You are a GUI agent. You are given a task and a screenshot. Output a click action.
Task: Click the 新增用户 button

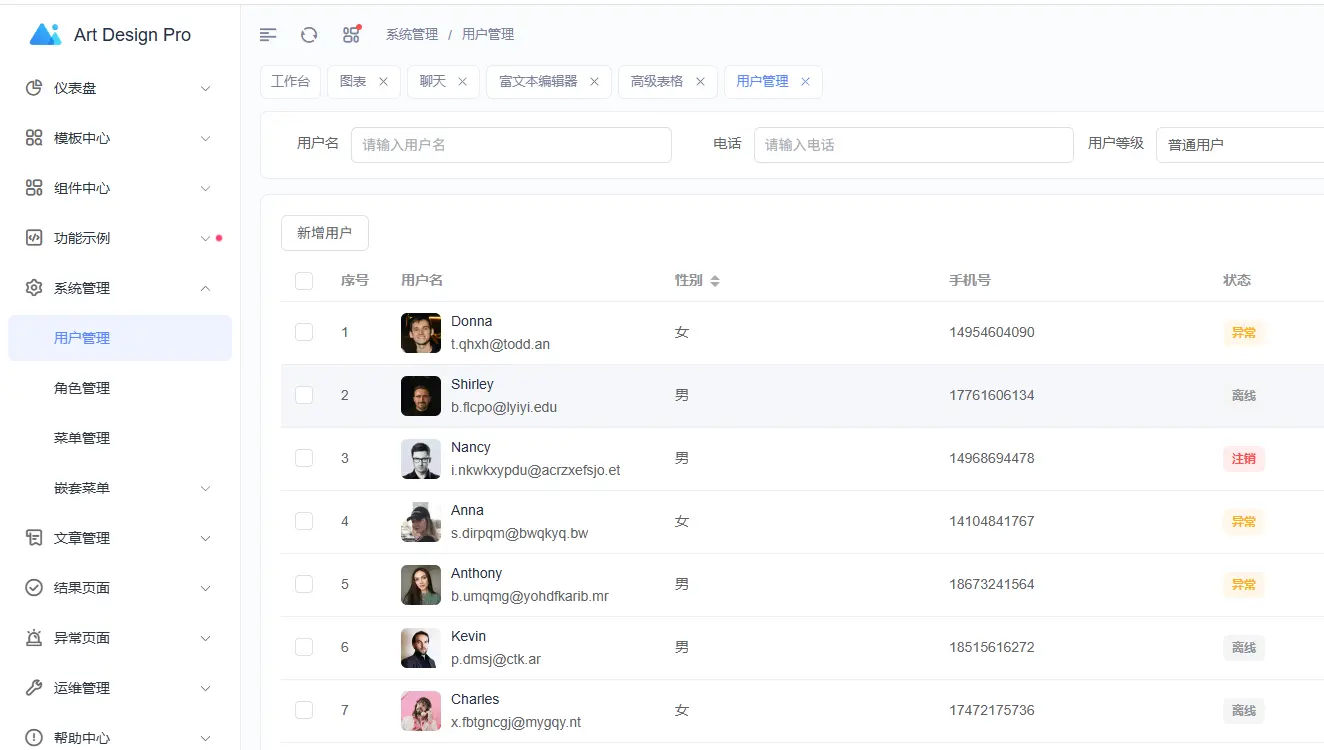click(x=324, y=232)
